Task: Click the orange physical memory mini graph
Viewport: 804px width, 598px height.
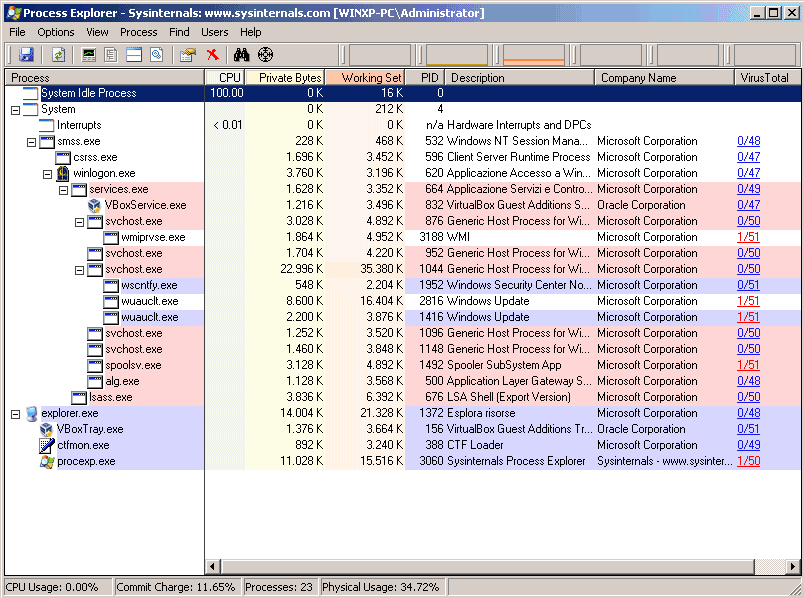Action: pyautogui.click(x=534, y=55)
